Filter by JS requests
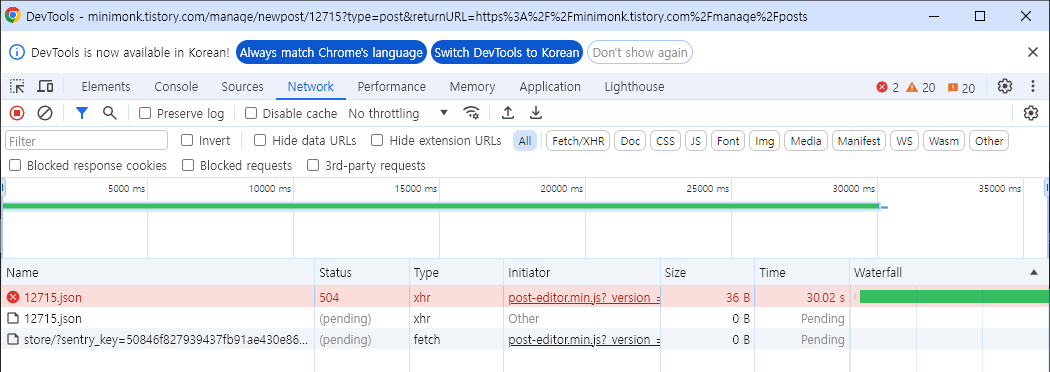Viewport: 1050px width, 372px height. (696, 141)
